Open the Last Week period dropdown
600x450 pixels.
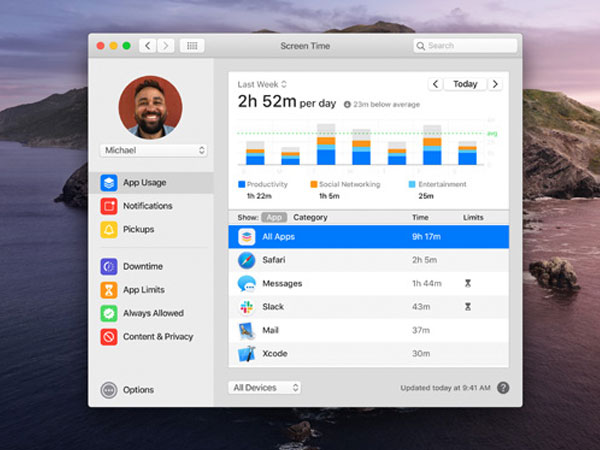point(262,84)
